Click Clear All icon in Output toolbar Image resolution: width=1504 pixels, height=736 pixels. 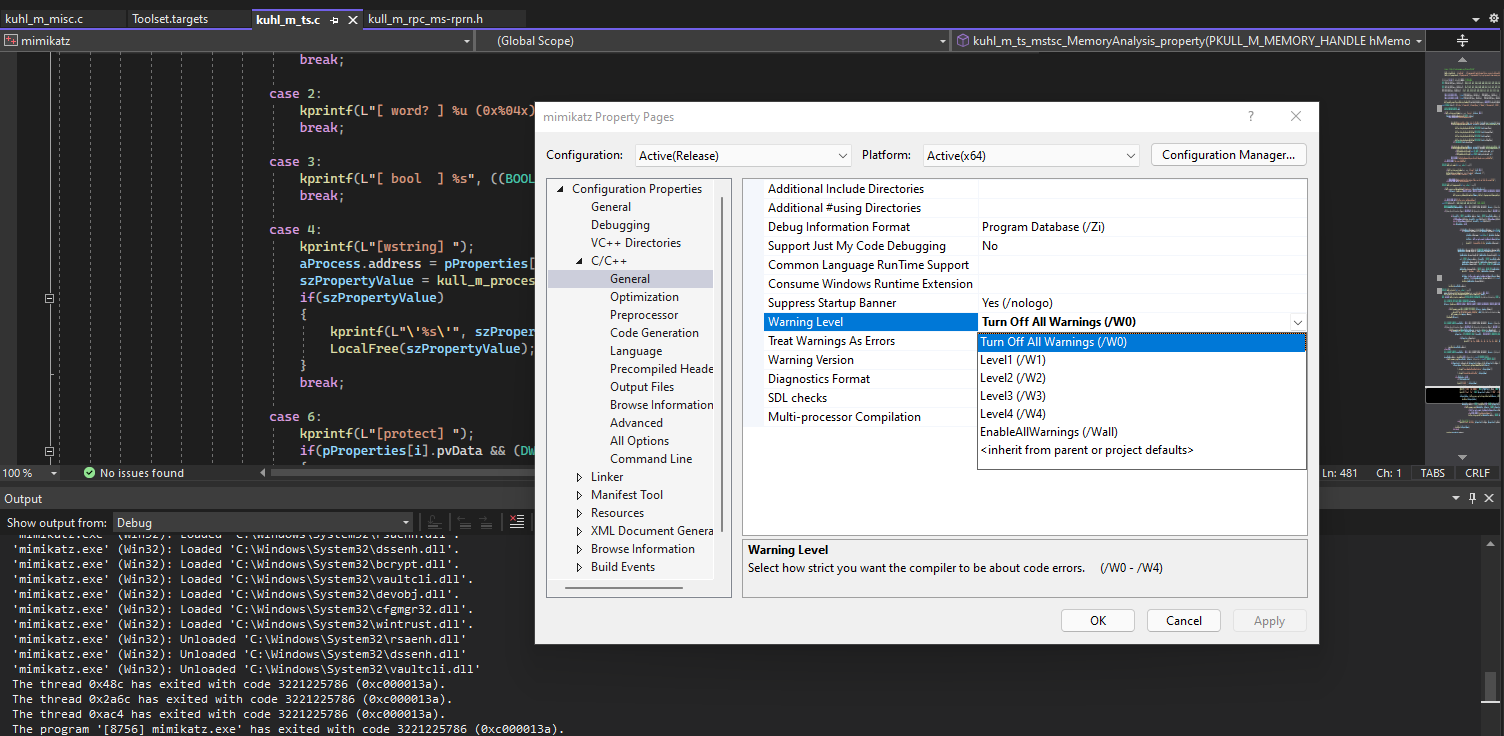[x=517, y=522]
